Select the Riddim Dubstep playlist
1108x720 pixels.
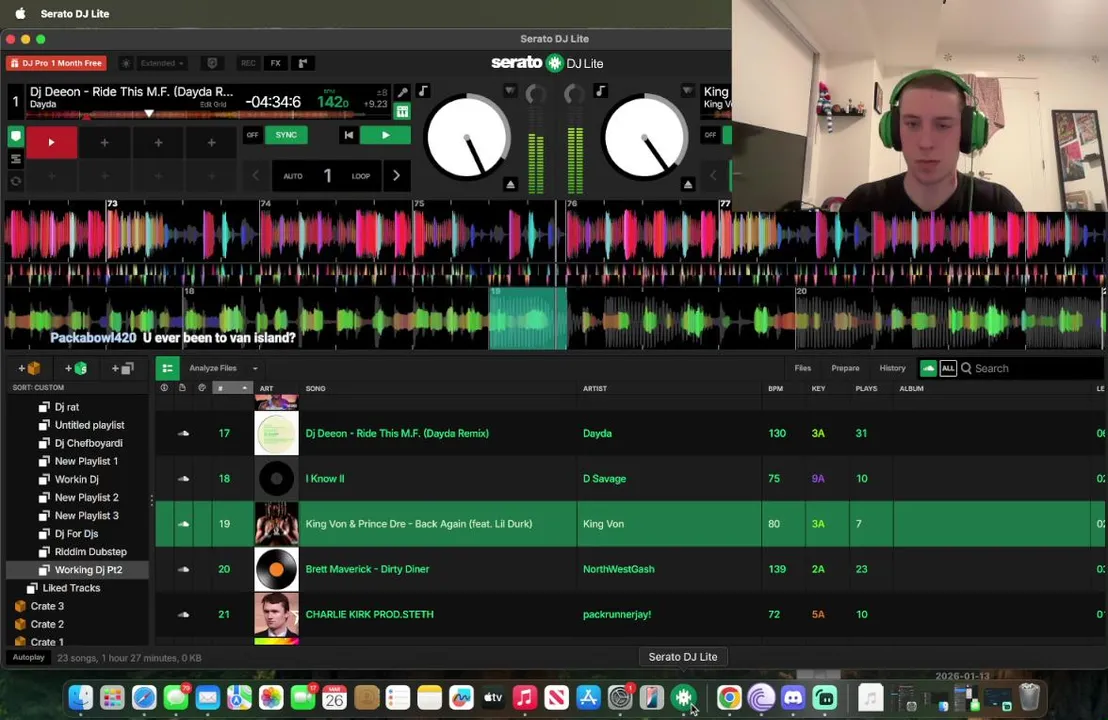point(90,551)
